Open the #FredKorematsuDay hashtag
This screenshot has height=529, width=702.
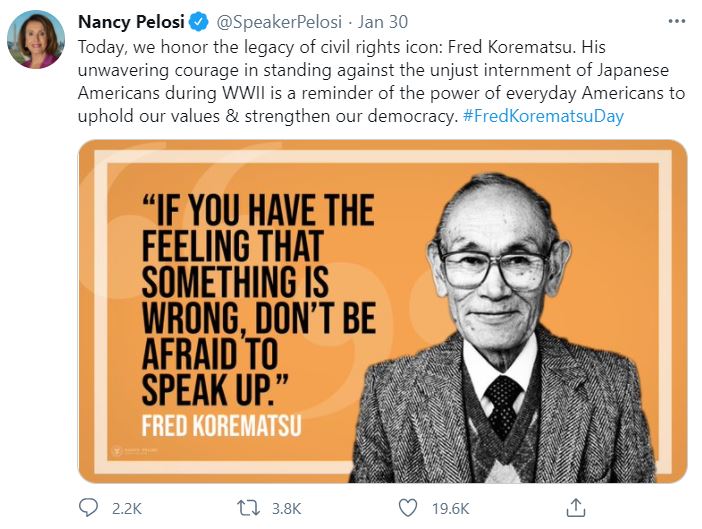543,116
